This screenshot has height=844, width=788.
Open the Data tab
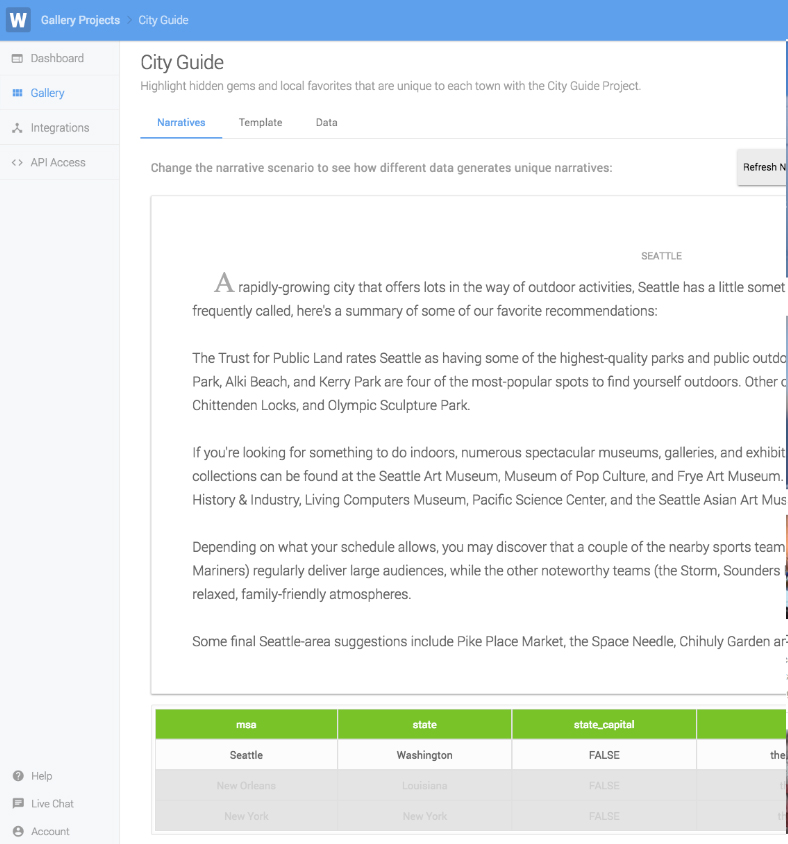pyautogui.click(x=326, y=123)
